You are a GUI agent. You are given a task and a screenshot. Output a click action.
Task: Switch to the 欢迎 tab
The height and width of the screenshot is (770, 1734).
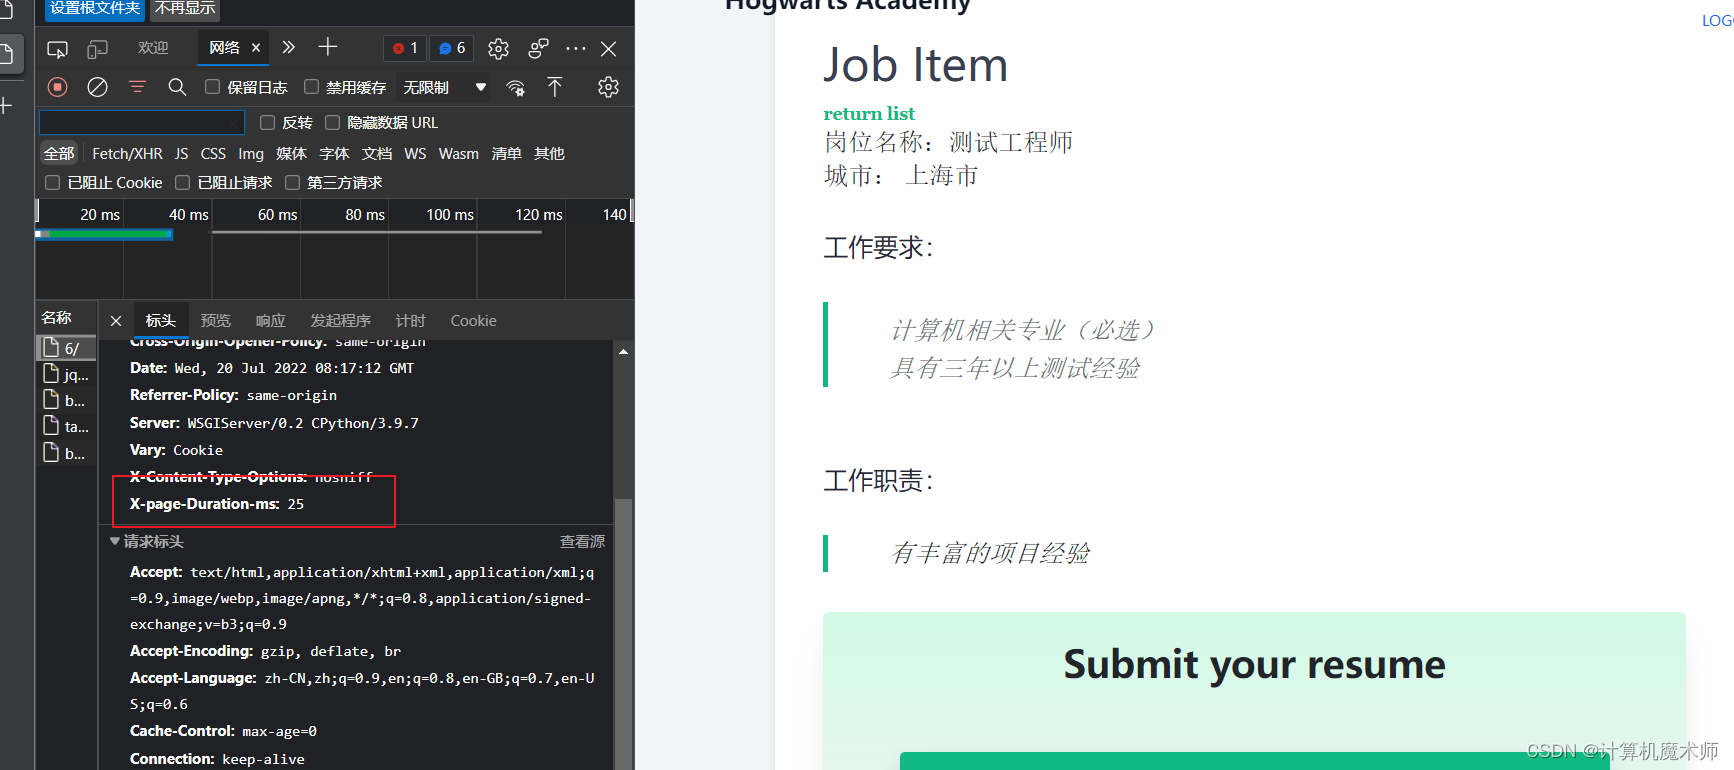click(x=153, y=47)
